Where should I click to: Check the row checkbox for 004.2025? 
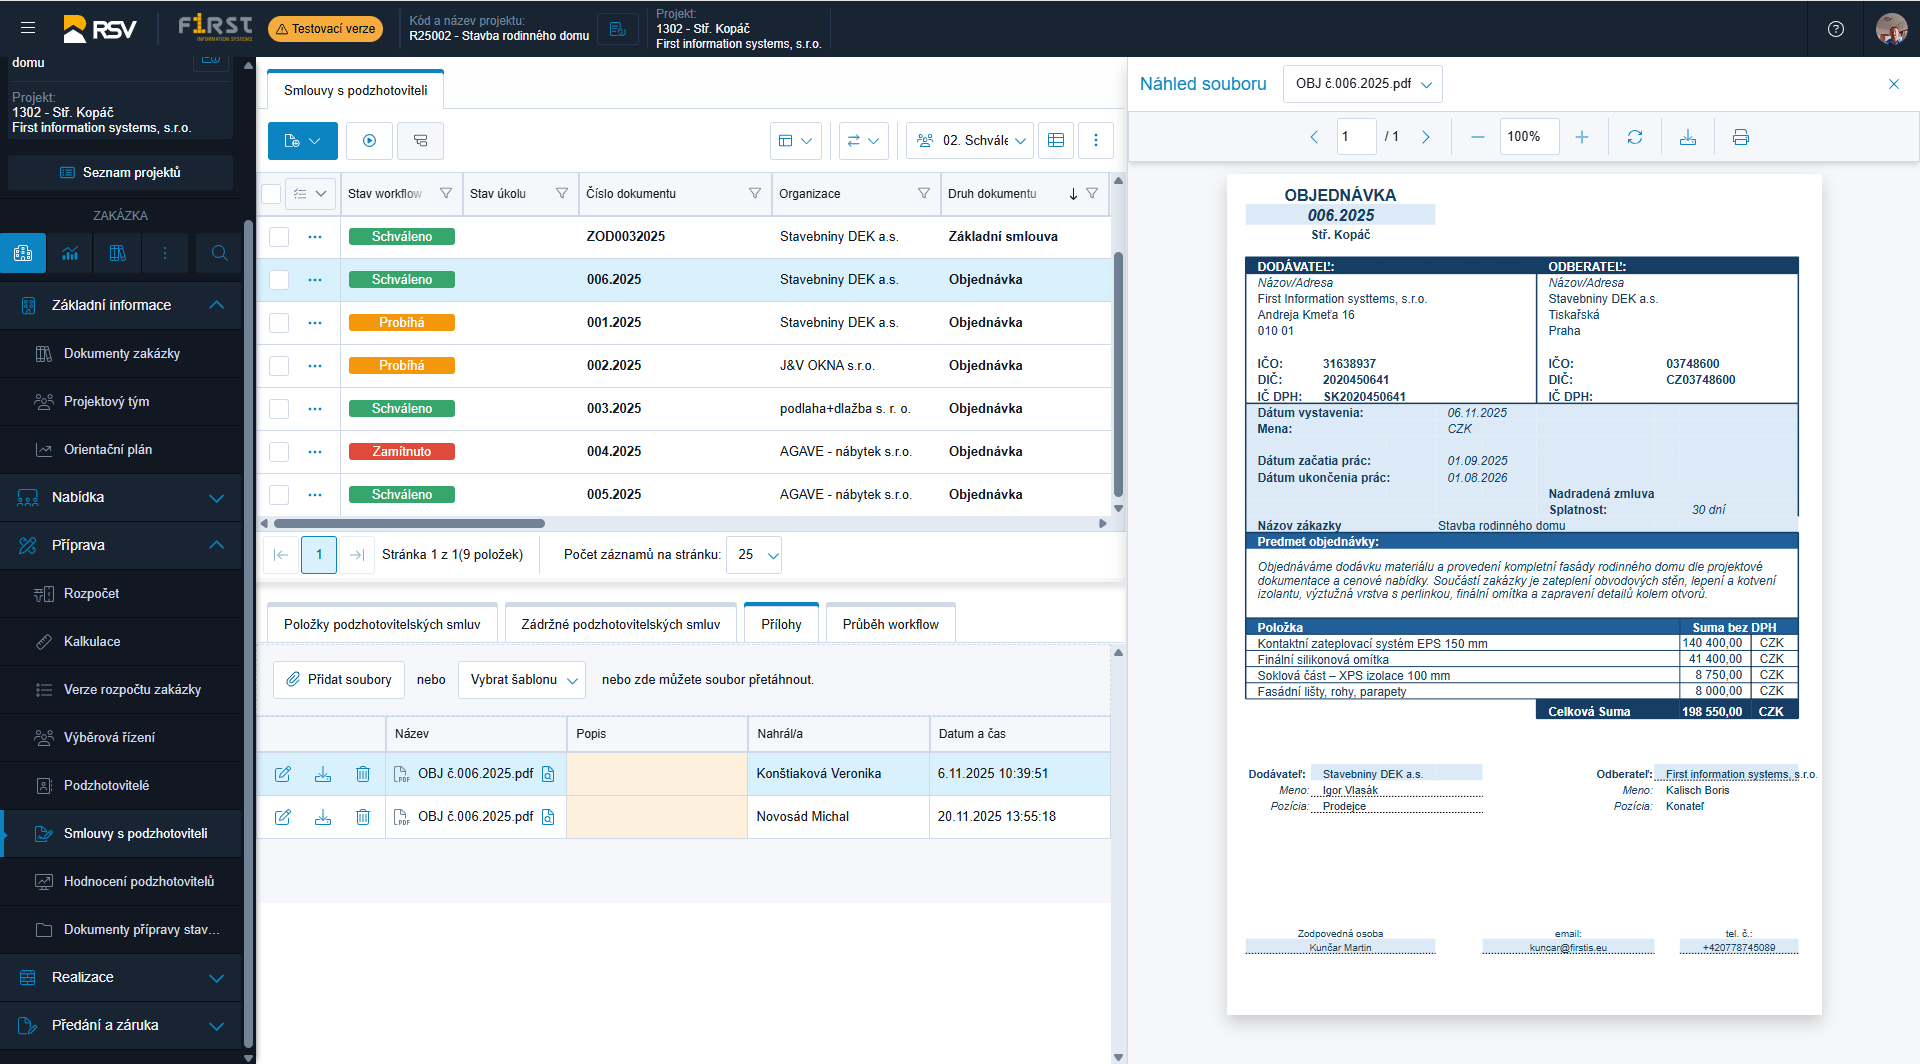coord(279,452)
